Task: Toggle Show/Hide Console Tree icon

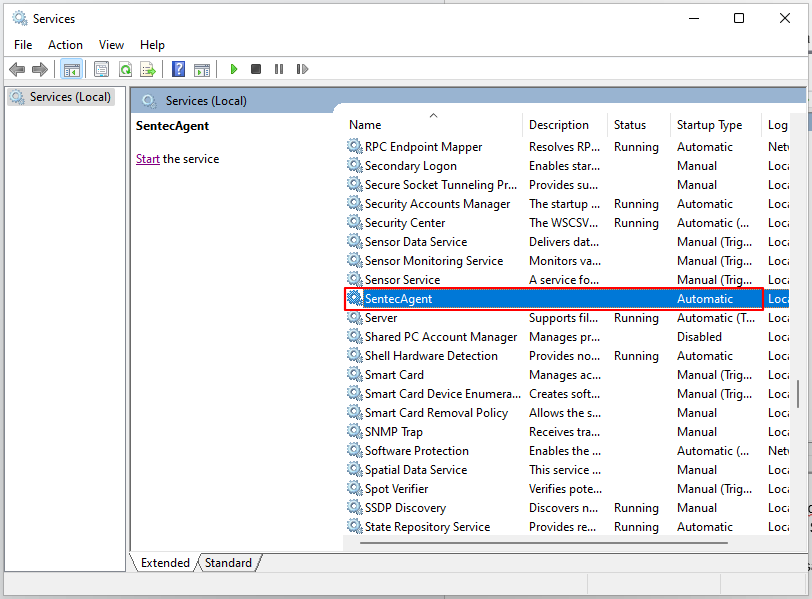Action: (71, 69)
